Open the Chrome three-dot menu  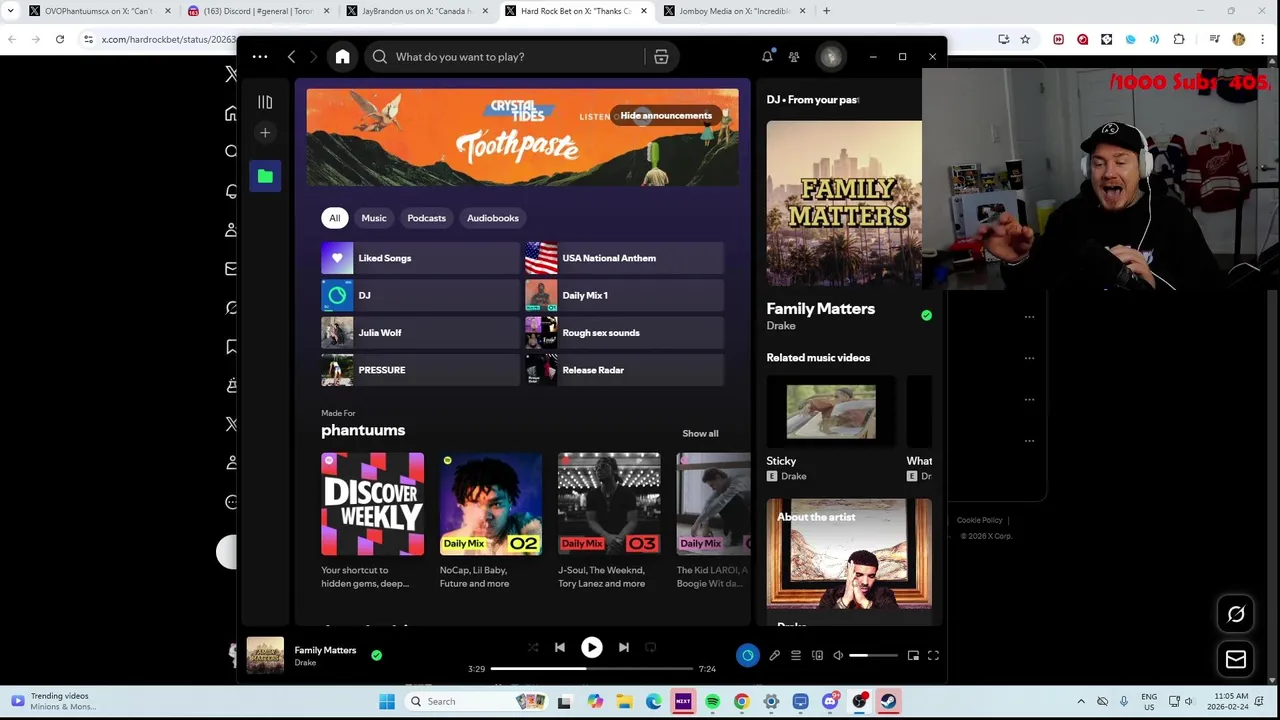coord(1262,39)
